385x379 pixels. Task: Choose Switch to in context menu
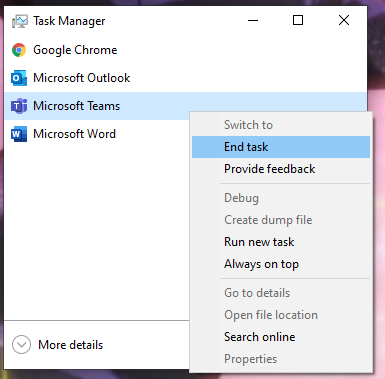pyautogui.click(x=281, y=125)
